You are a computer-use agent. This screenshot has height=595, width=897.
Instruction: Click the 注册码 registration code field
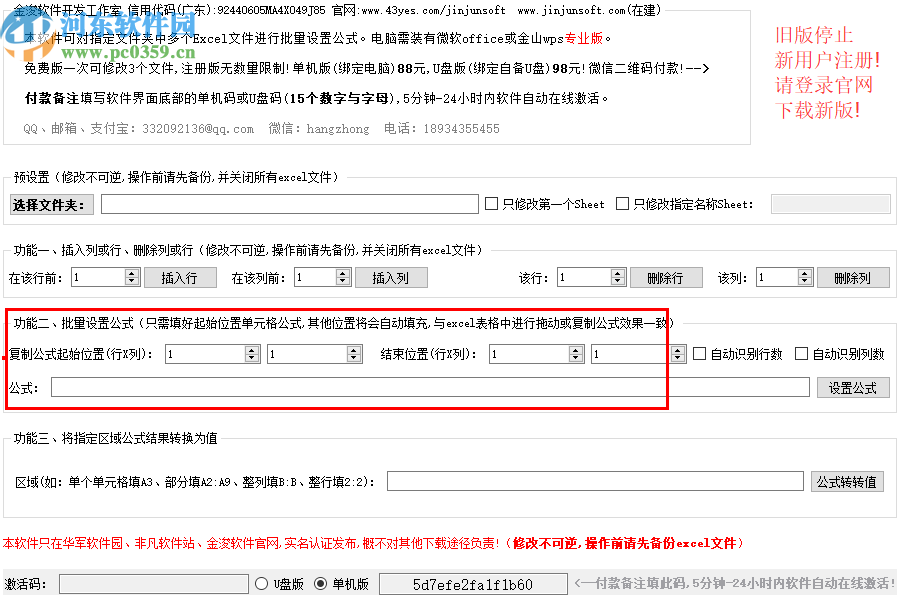pos(150,583)
